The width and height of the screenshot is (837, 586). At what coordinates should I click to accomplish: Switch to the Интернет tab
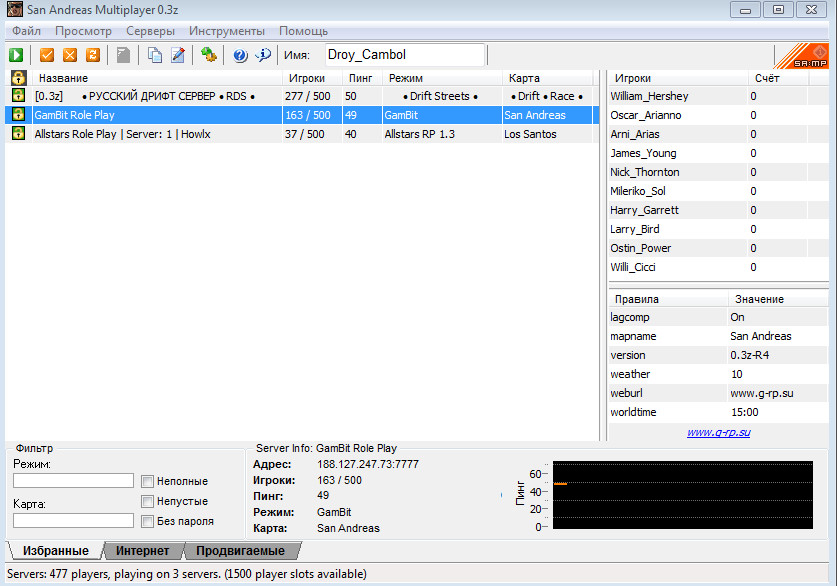(x=143, y=551)
